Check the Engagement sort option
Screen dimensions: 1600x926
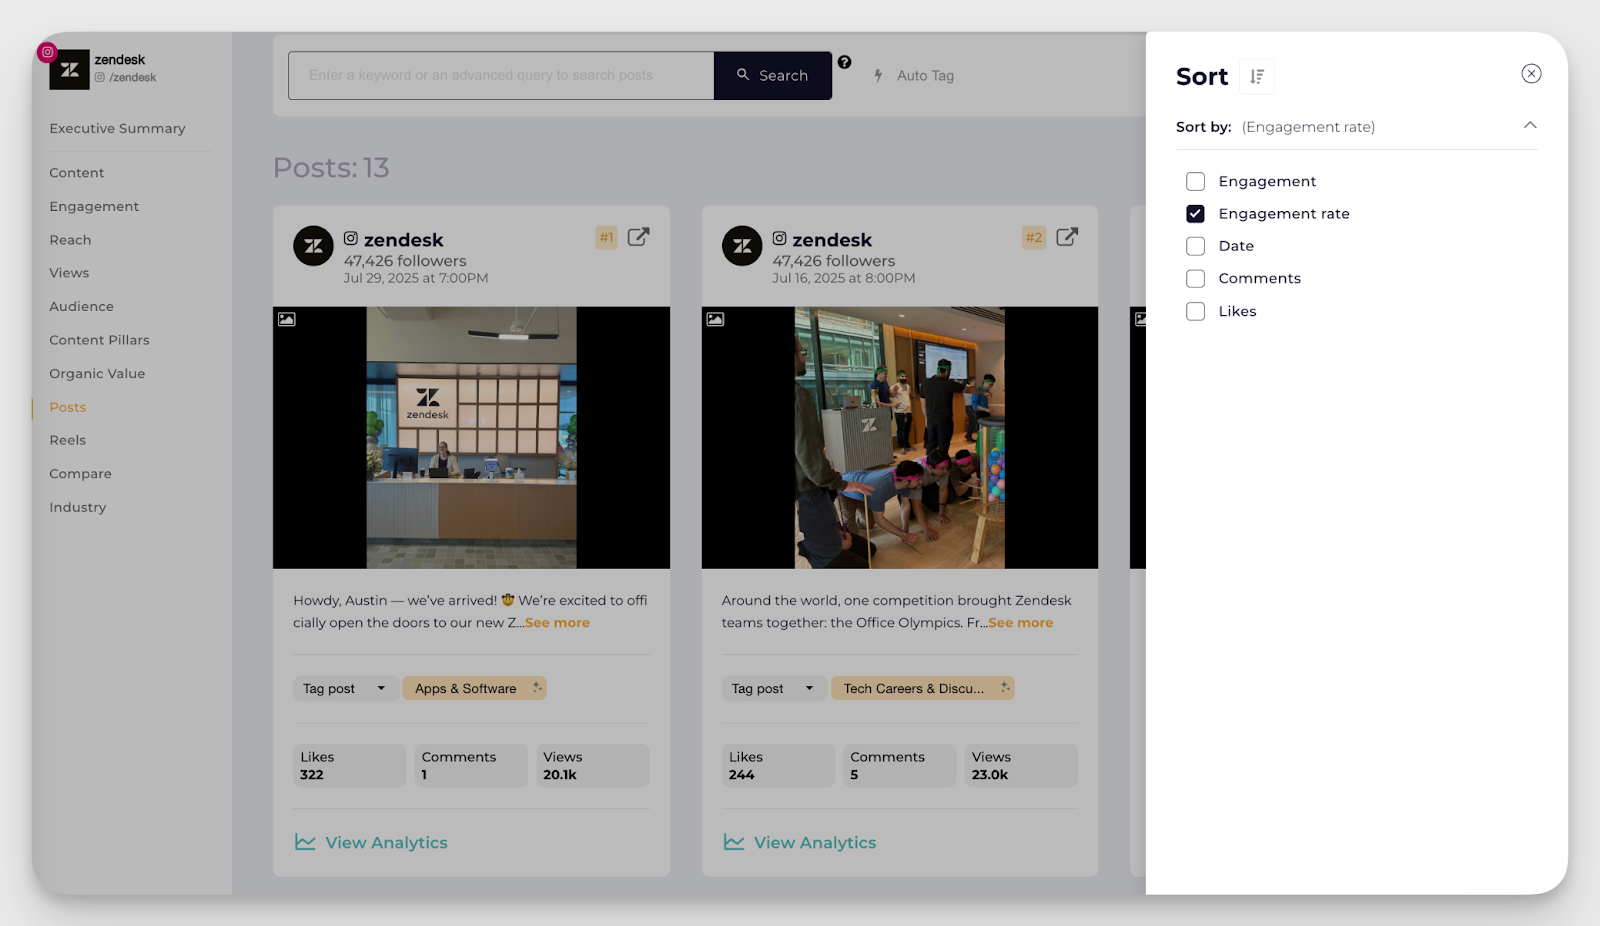pos(1195,181)
